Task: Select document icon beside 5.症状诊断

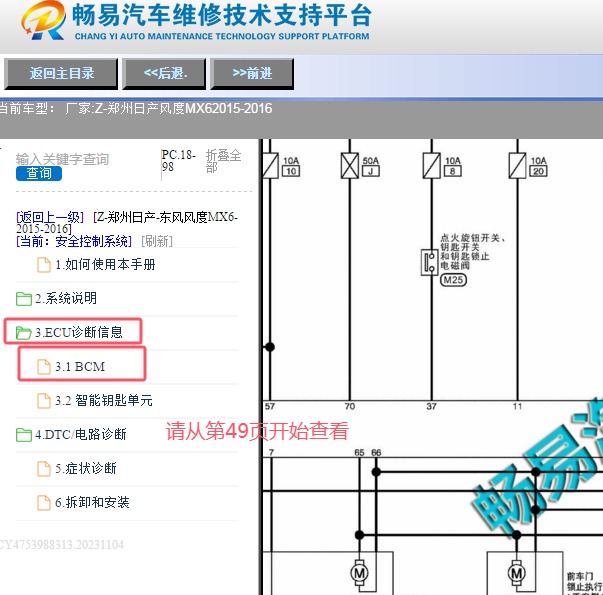Action: tap(43, 468)
